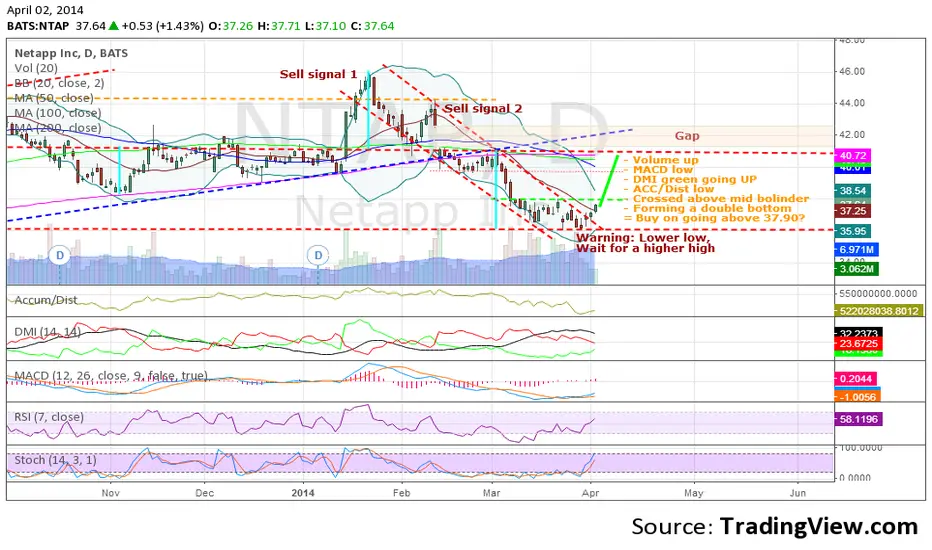Select the C:37.64 close value

(x=373, y=26)
